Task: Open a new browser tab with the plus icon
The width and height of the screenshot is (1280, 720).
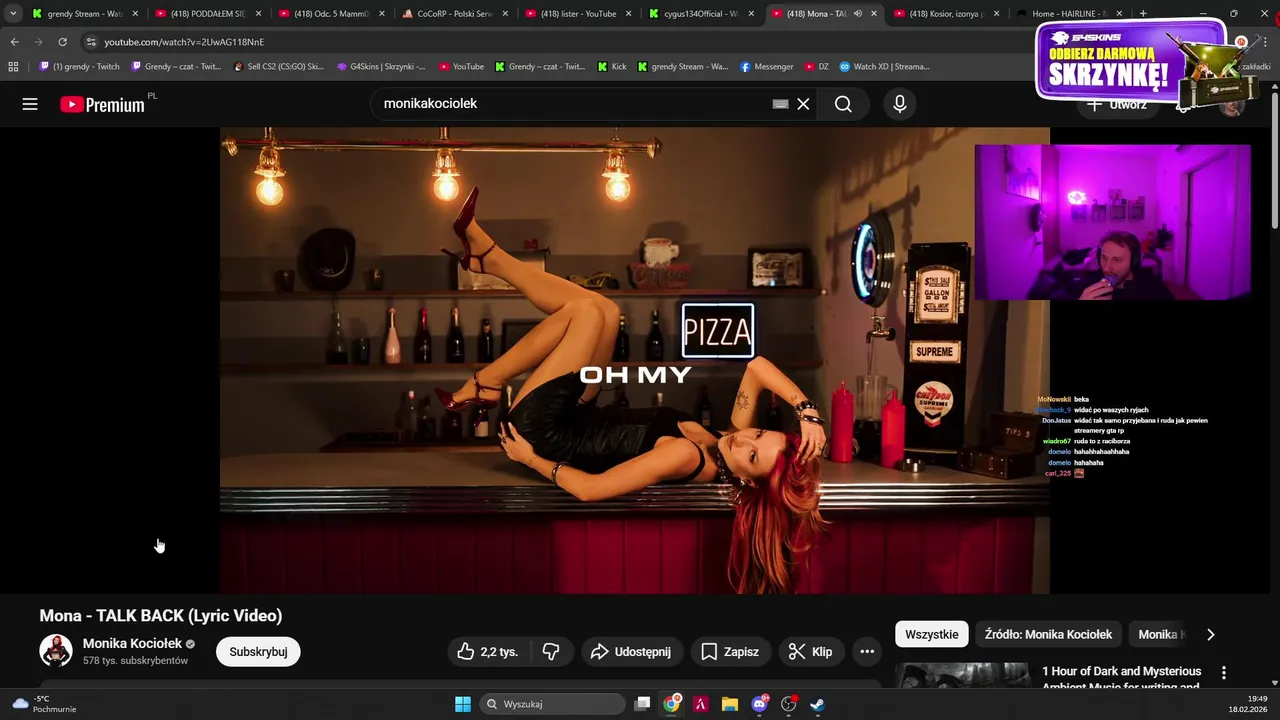Action: pos(1143,14)
